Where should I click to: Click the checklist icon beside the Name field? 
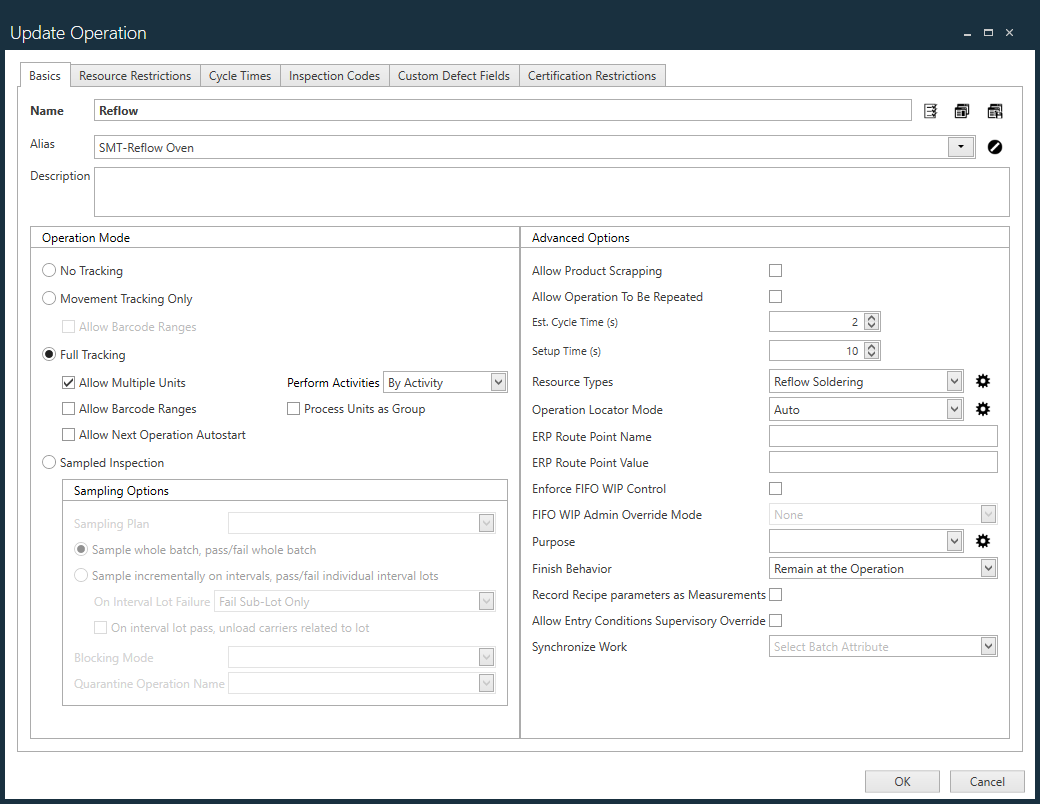(930, 110)
